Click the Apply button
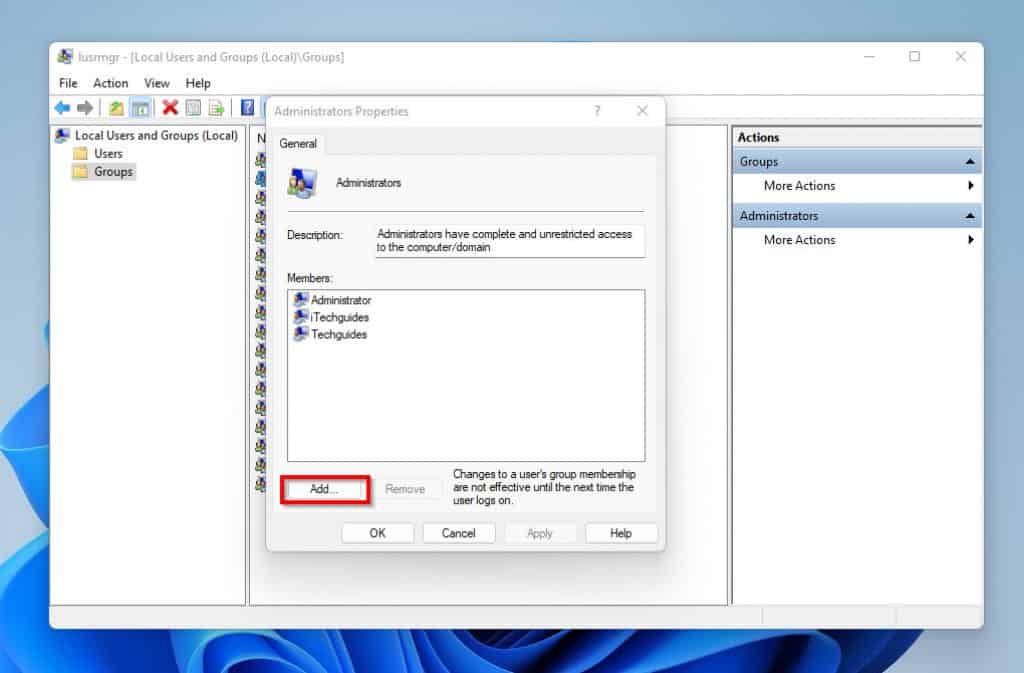 point(539,533)
